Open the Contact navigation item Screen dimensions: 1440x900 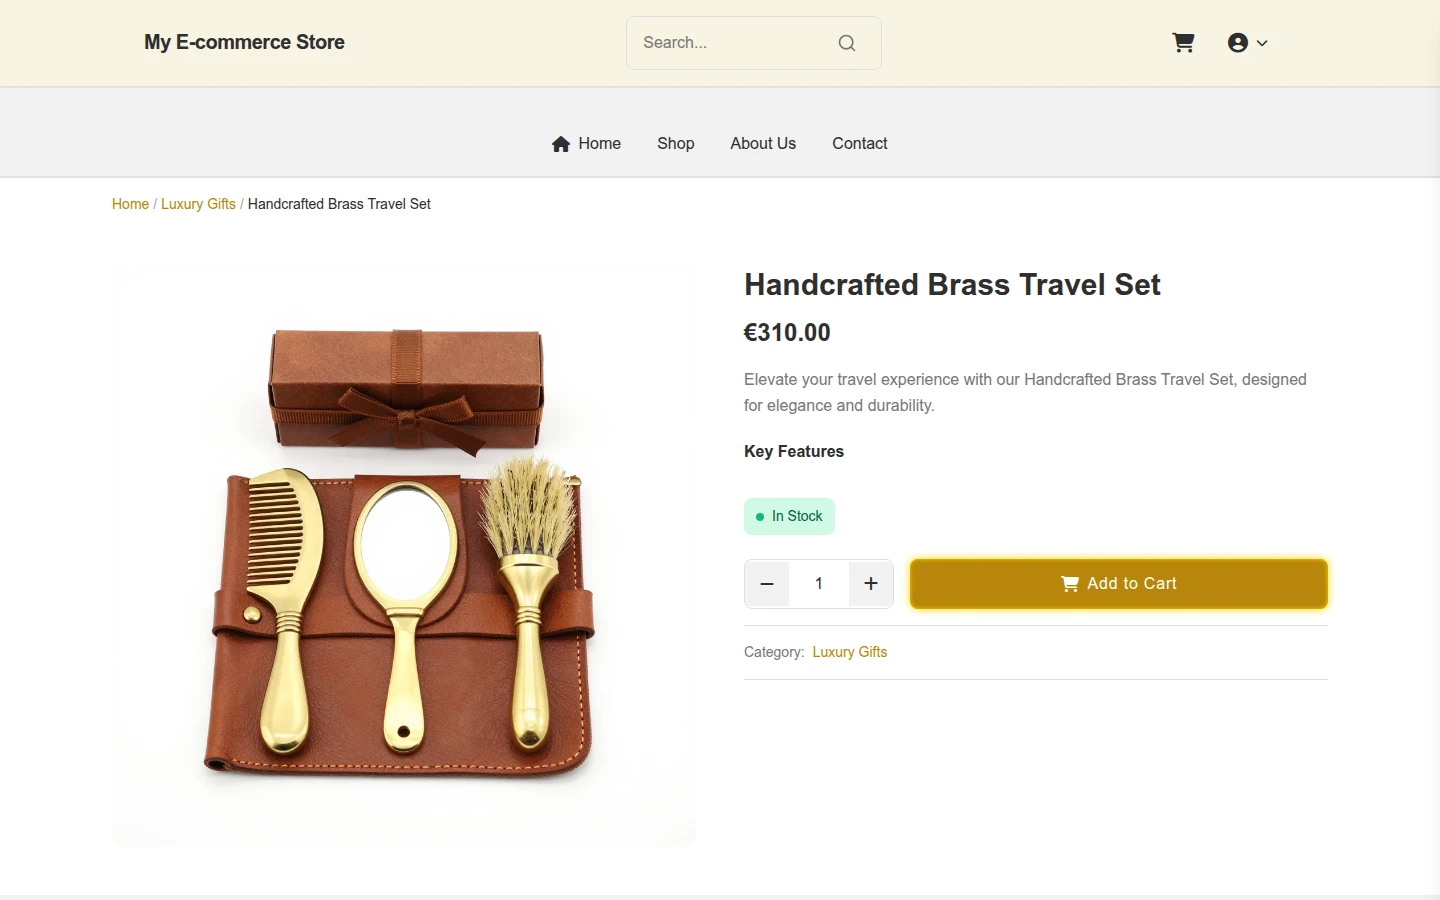click(860, 144)
